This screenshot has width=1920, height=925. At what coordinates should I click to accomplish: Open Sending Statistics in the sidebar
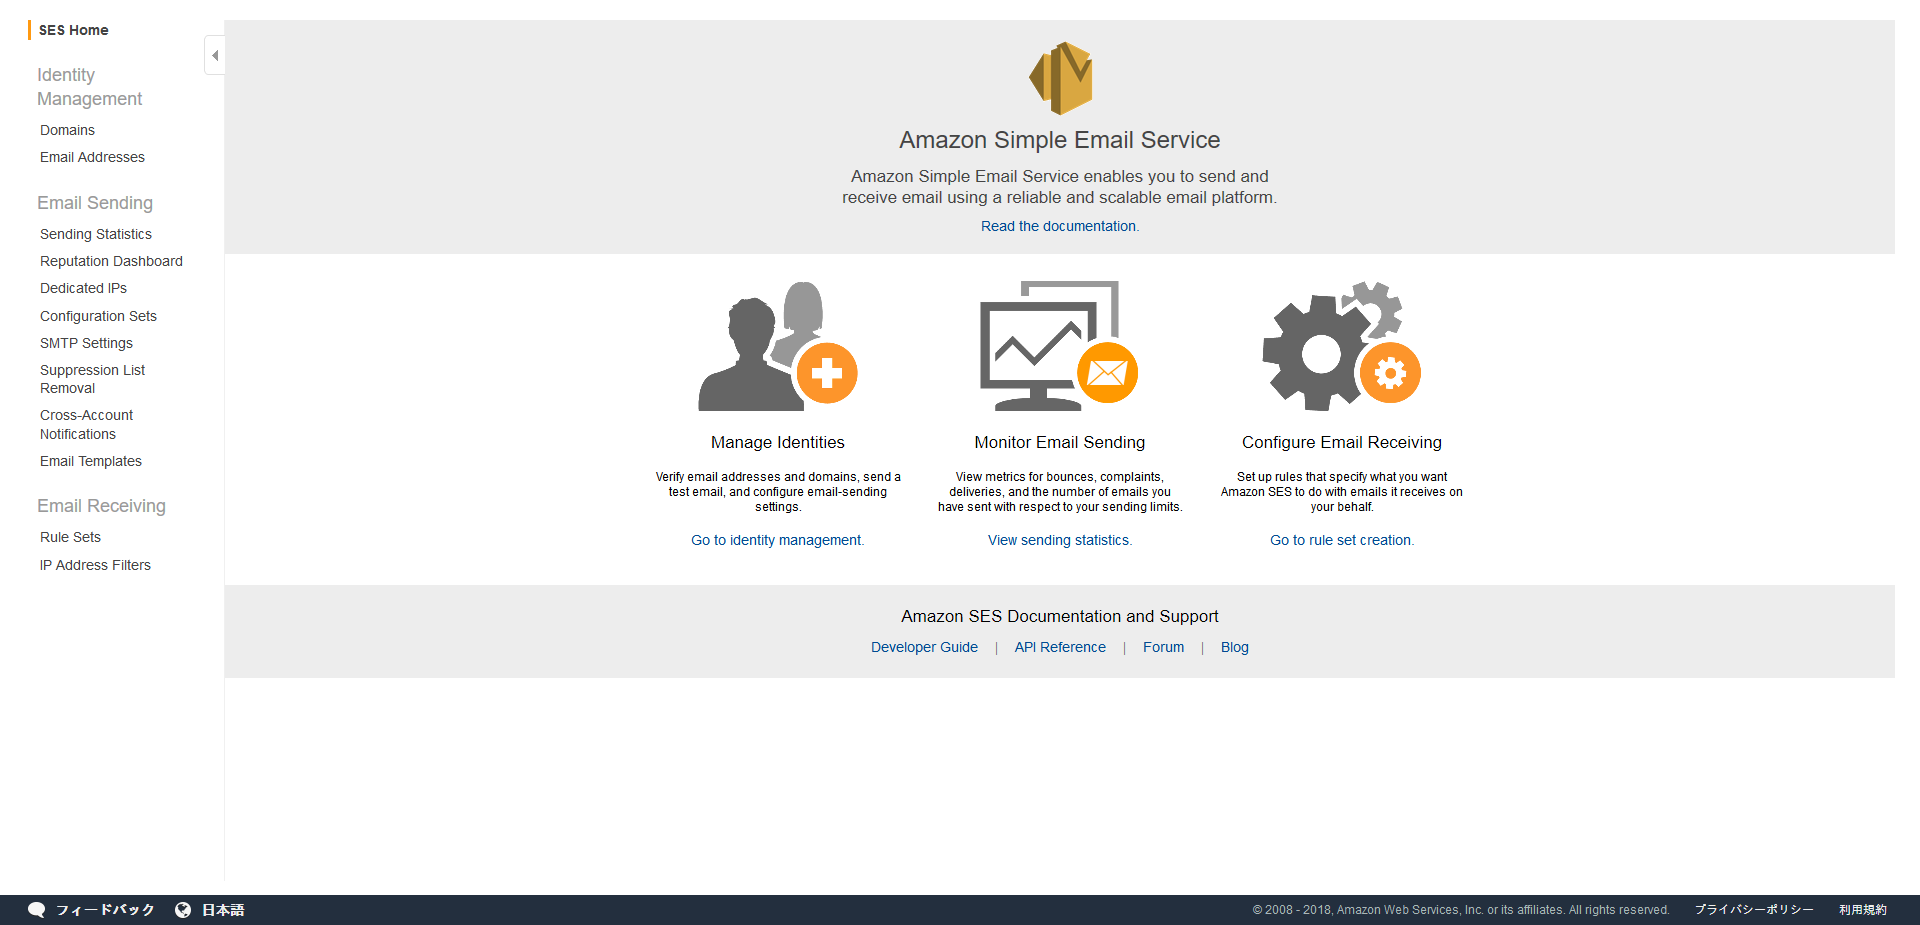(x=96, y=234)
